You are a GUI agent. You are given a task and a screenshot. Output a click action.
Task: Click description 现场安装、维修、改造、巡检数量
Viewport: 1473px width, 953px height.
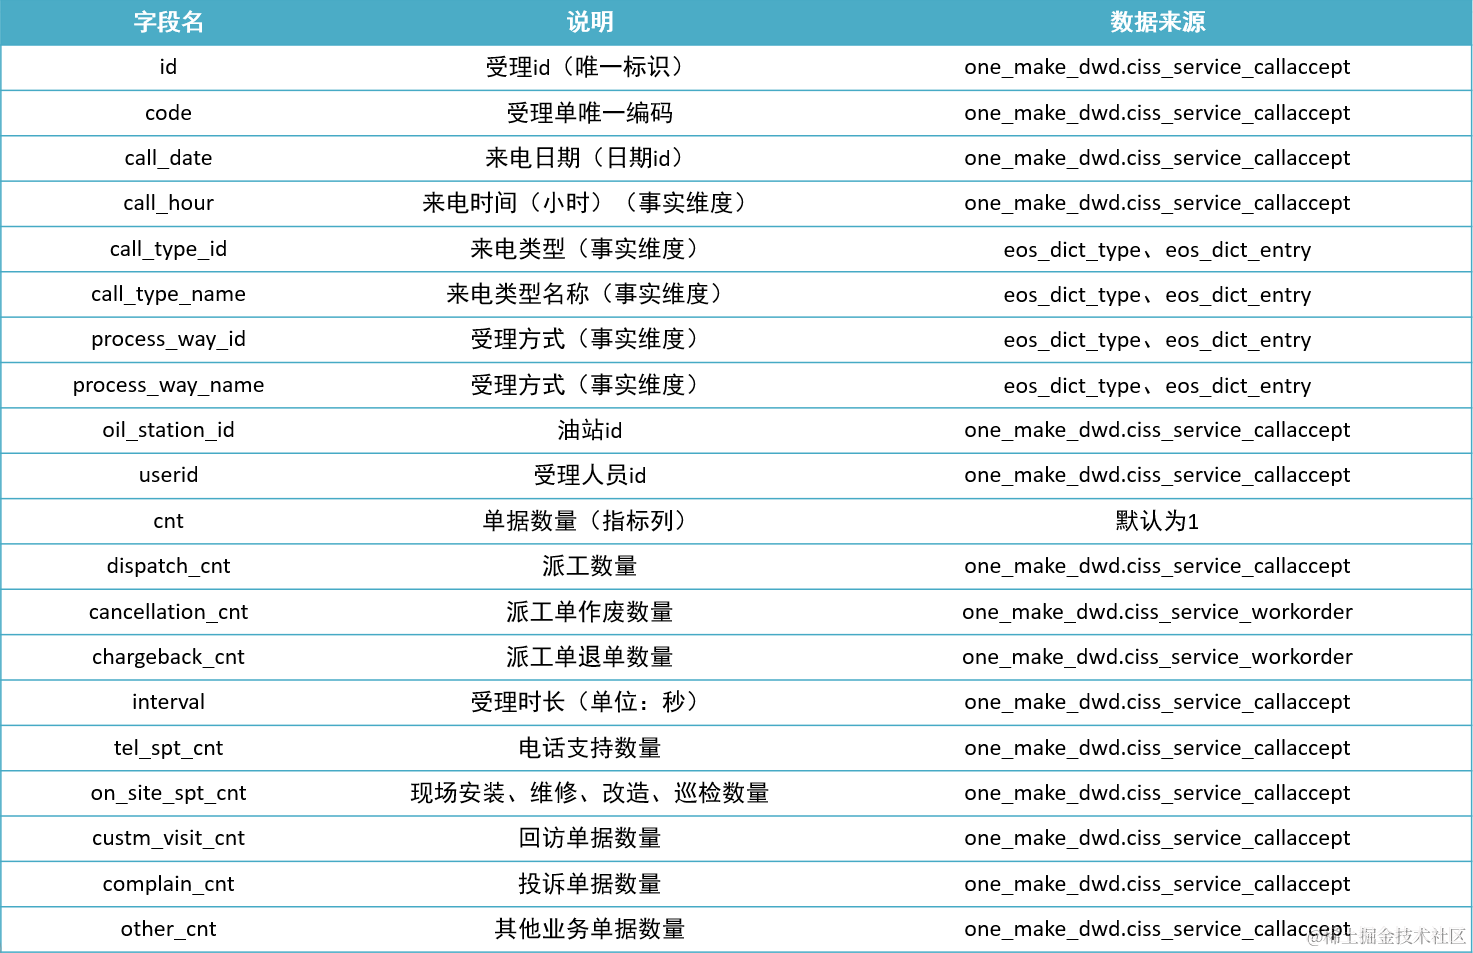click(589, 793)
